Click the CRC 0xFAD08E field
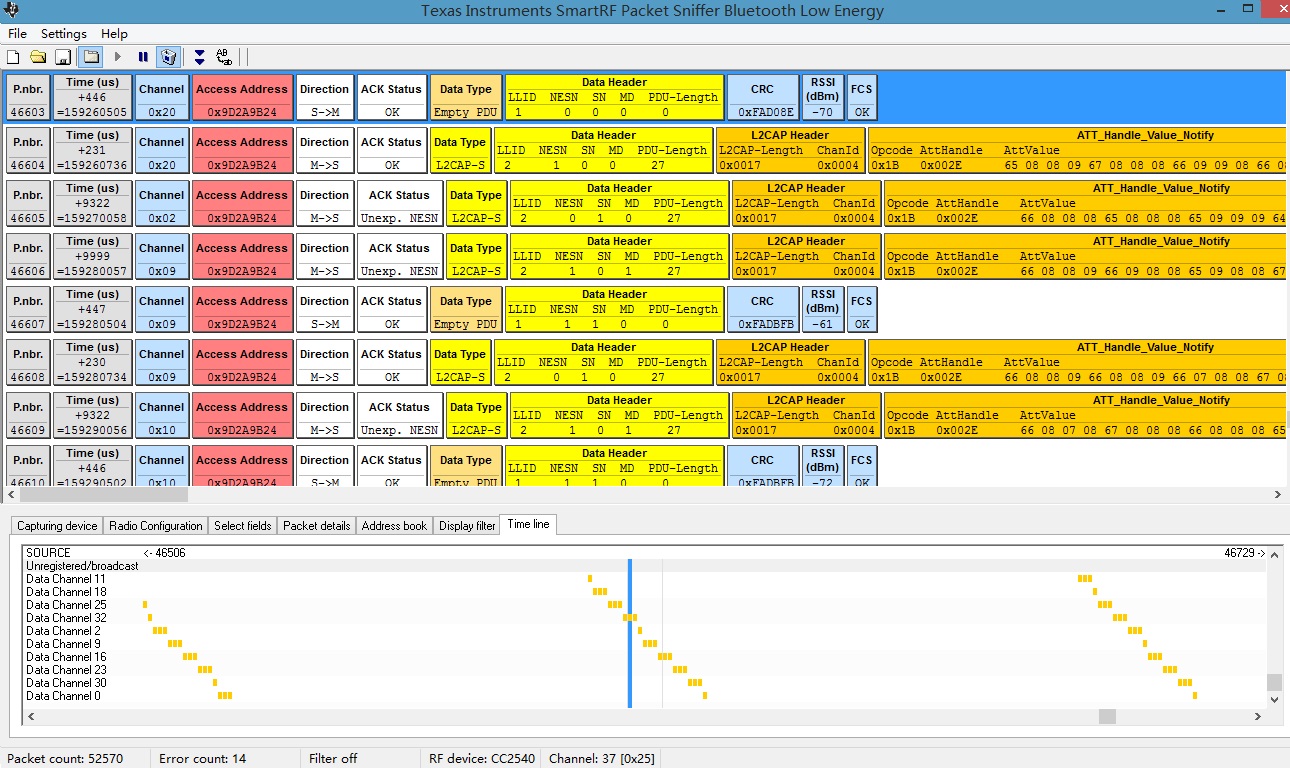Viewport: 1290px width, 768px height. [762, 98]
